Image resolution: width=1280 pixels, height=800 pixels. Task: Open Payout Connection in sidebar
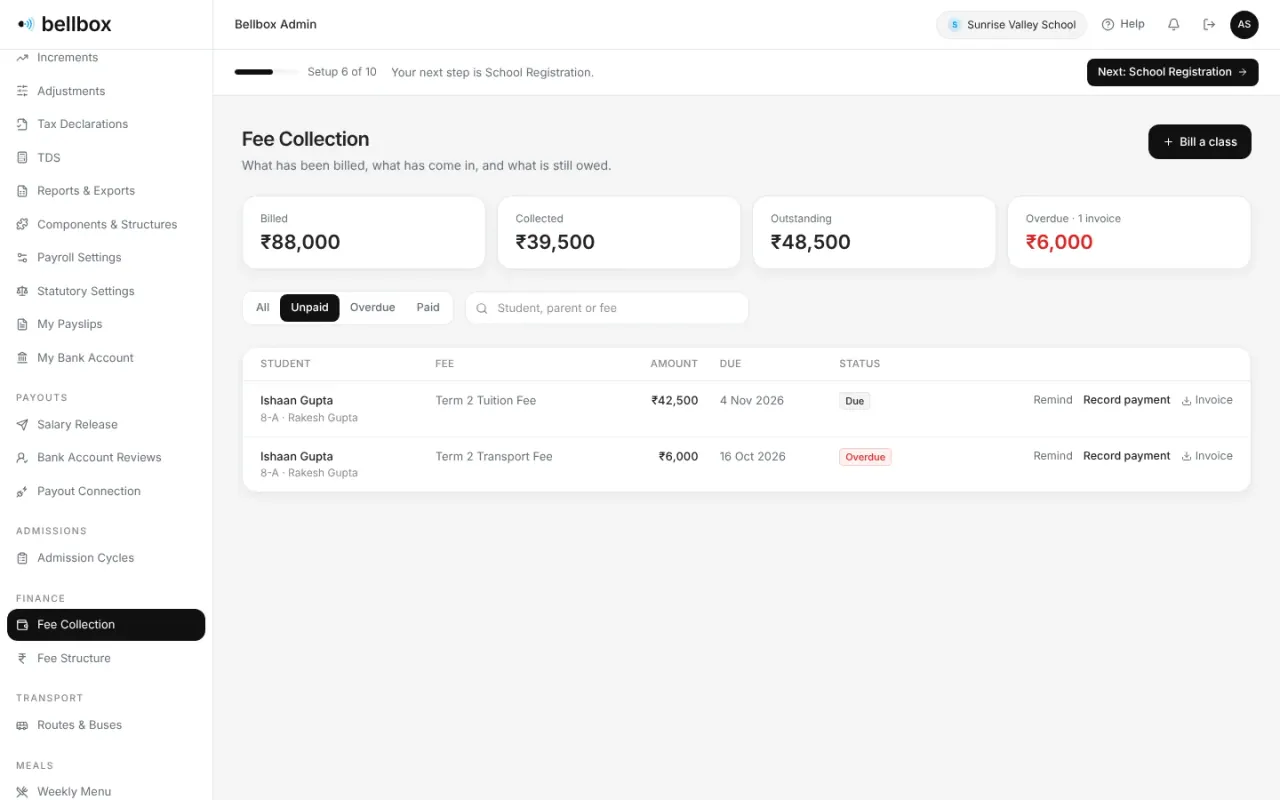tap(106, 491)
